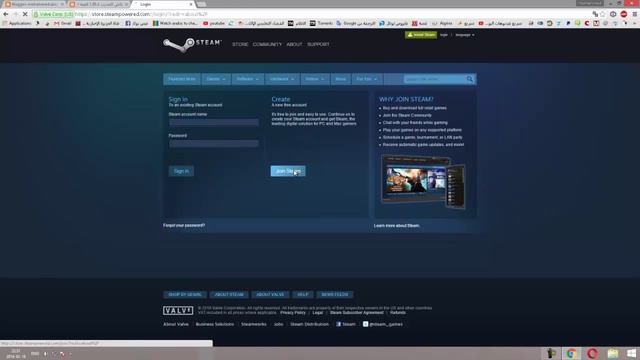Image resolution: width=640 pixels, height=360 pixels.
Task: Switch to the active Login browser tab
Action: pos(163,4)
